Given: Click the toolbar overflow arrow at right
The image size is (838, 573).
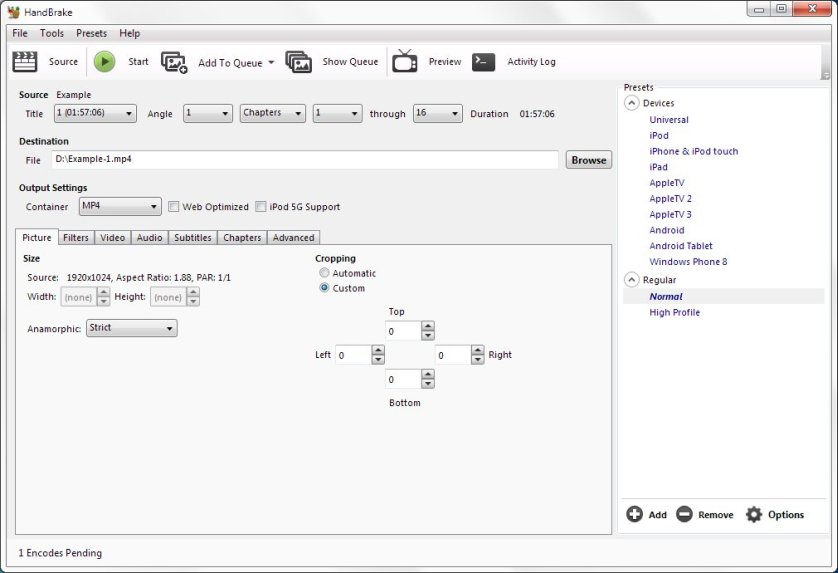Looking at the screenshot, I should pyautogui.click(x=825, y=76).
